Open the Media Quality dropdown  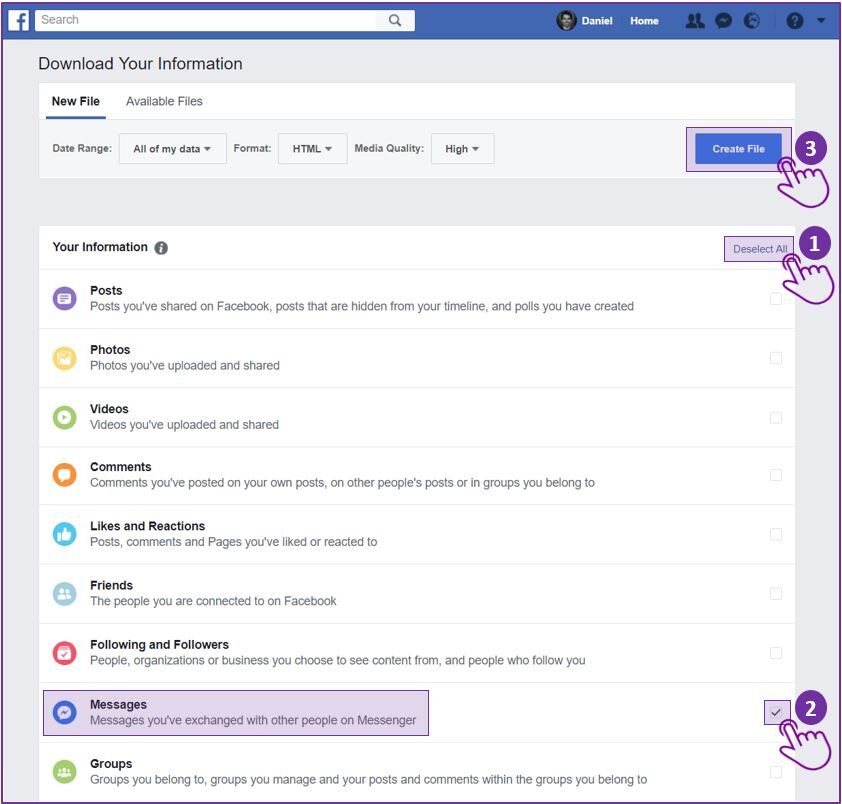pos(461,148)
